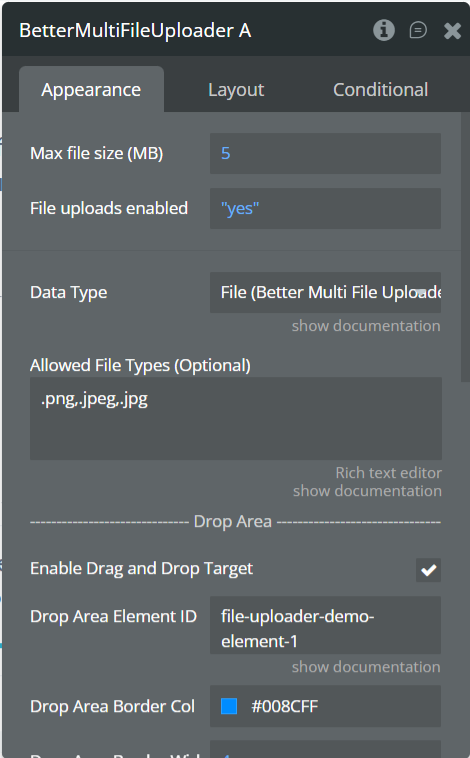Open the Rich text editor link
This screenshot has width=470, height=758.
click(388, 473)
